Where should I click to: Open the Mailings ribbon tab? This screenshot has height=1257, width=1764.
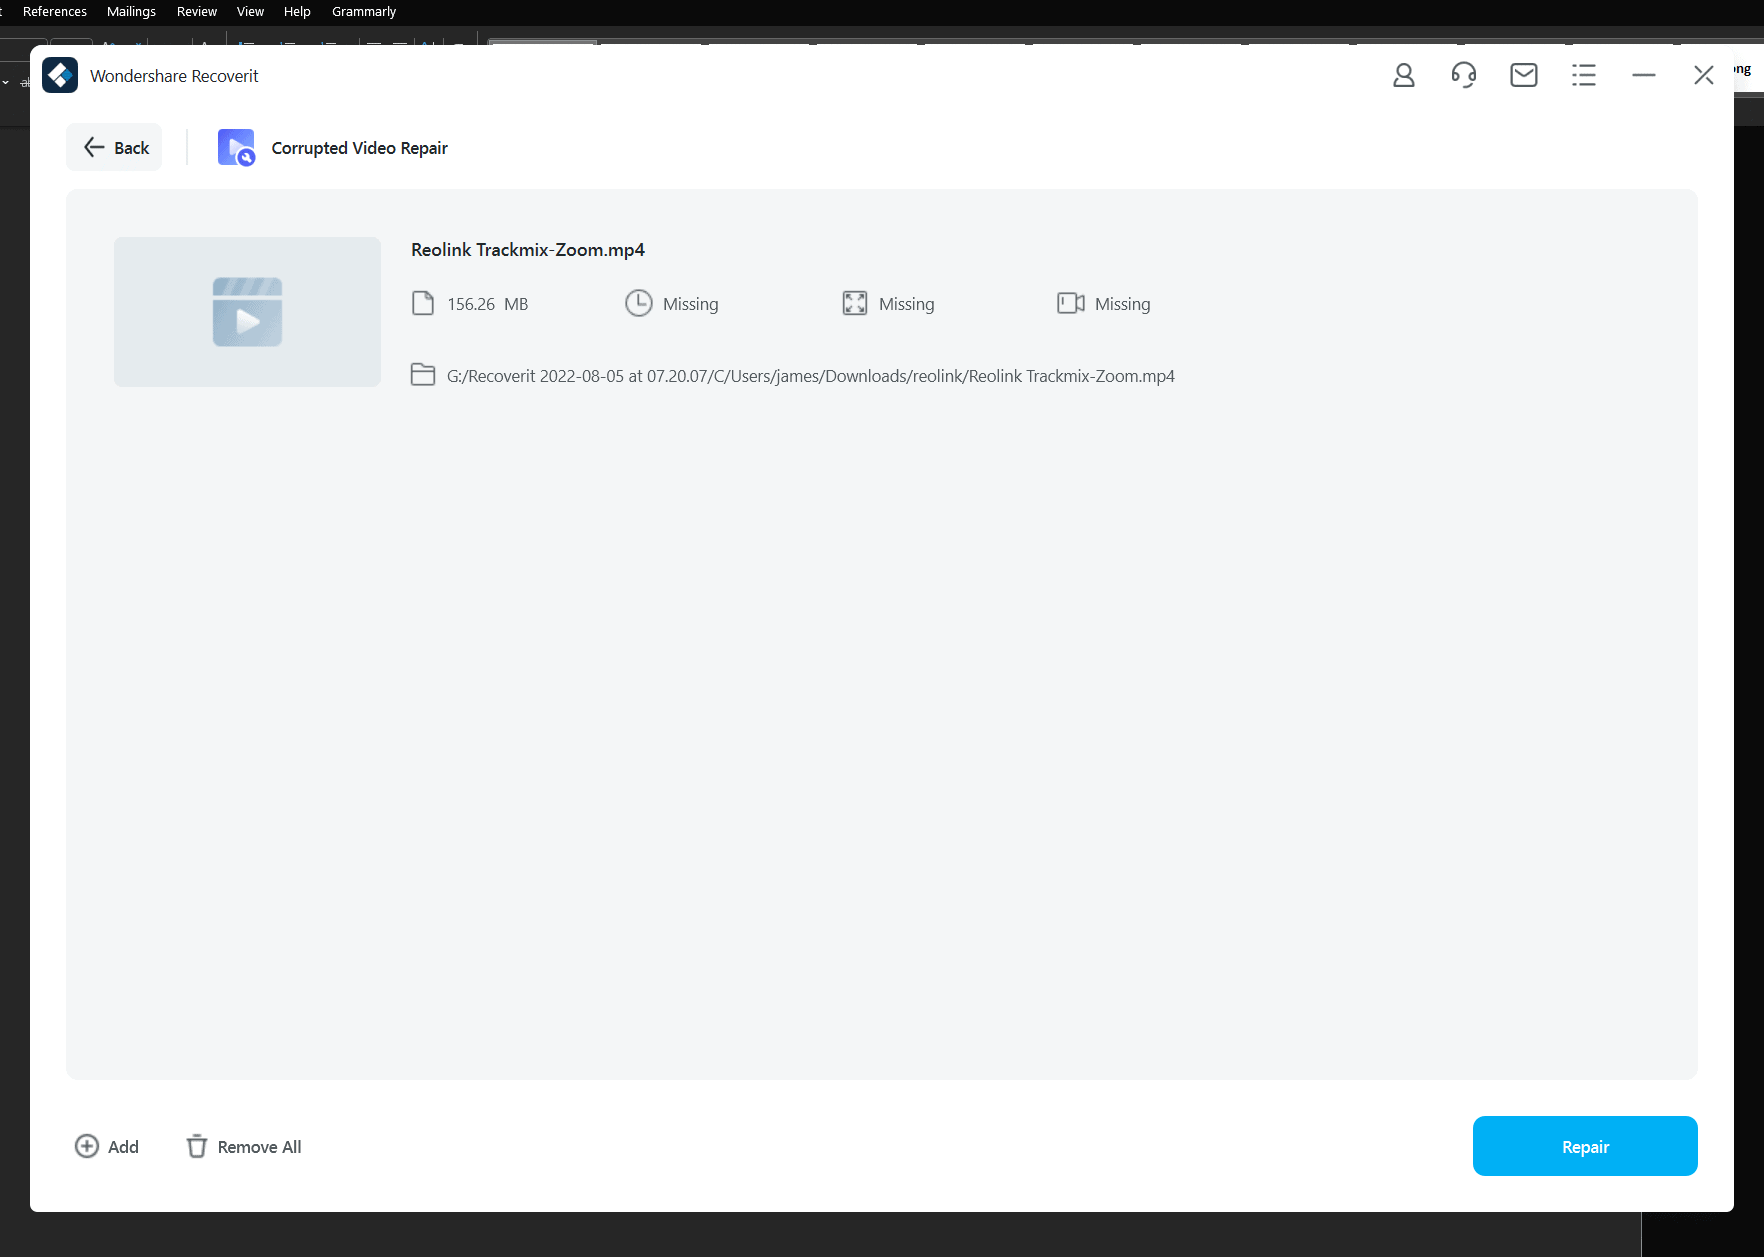coord(131,12)
